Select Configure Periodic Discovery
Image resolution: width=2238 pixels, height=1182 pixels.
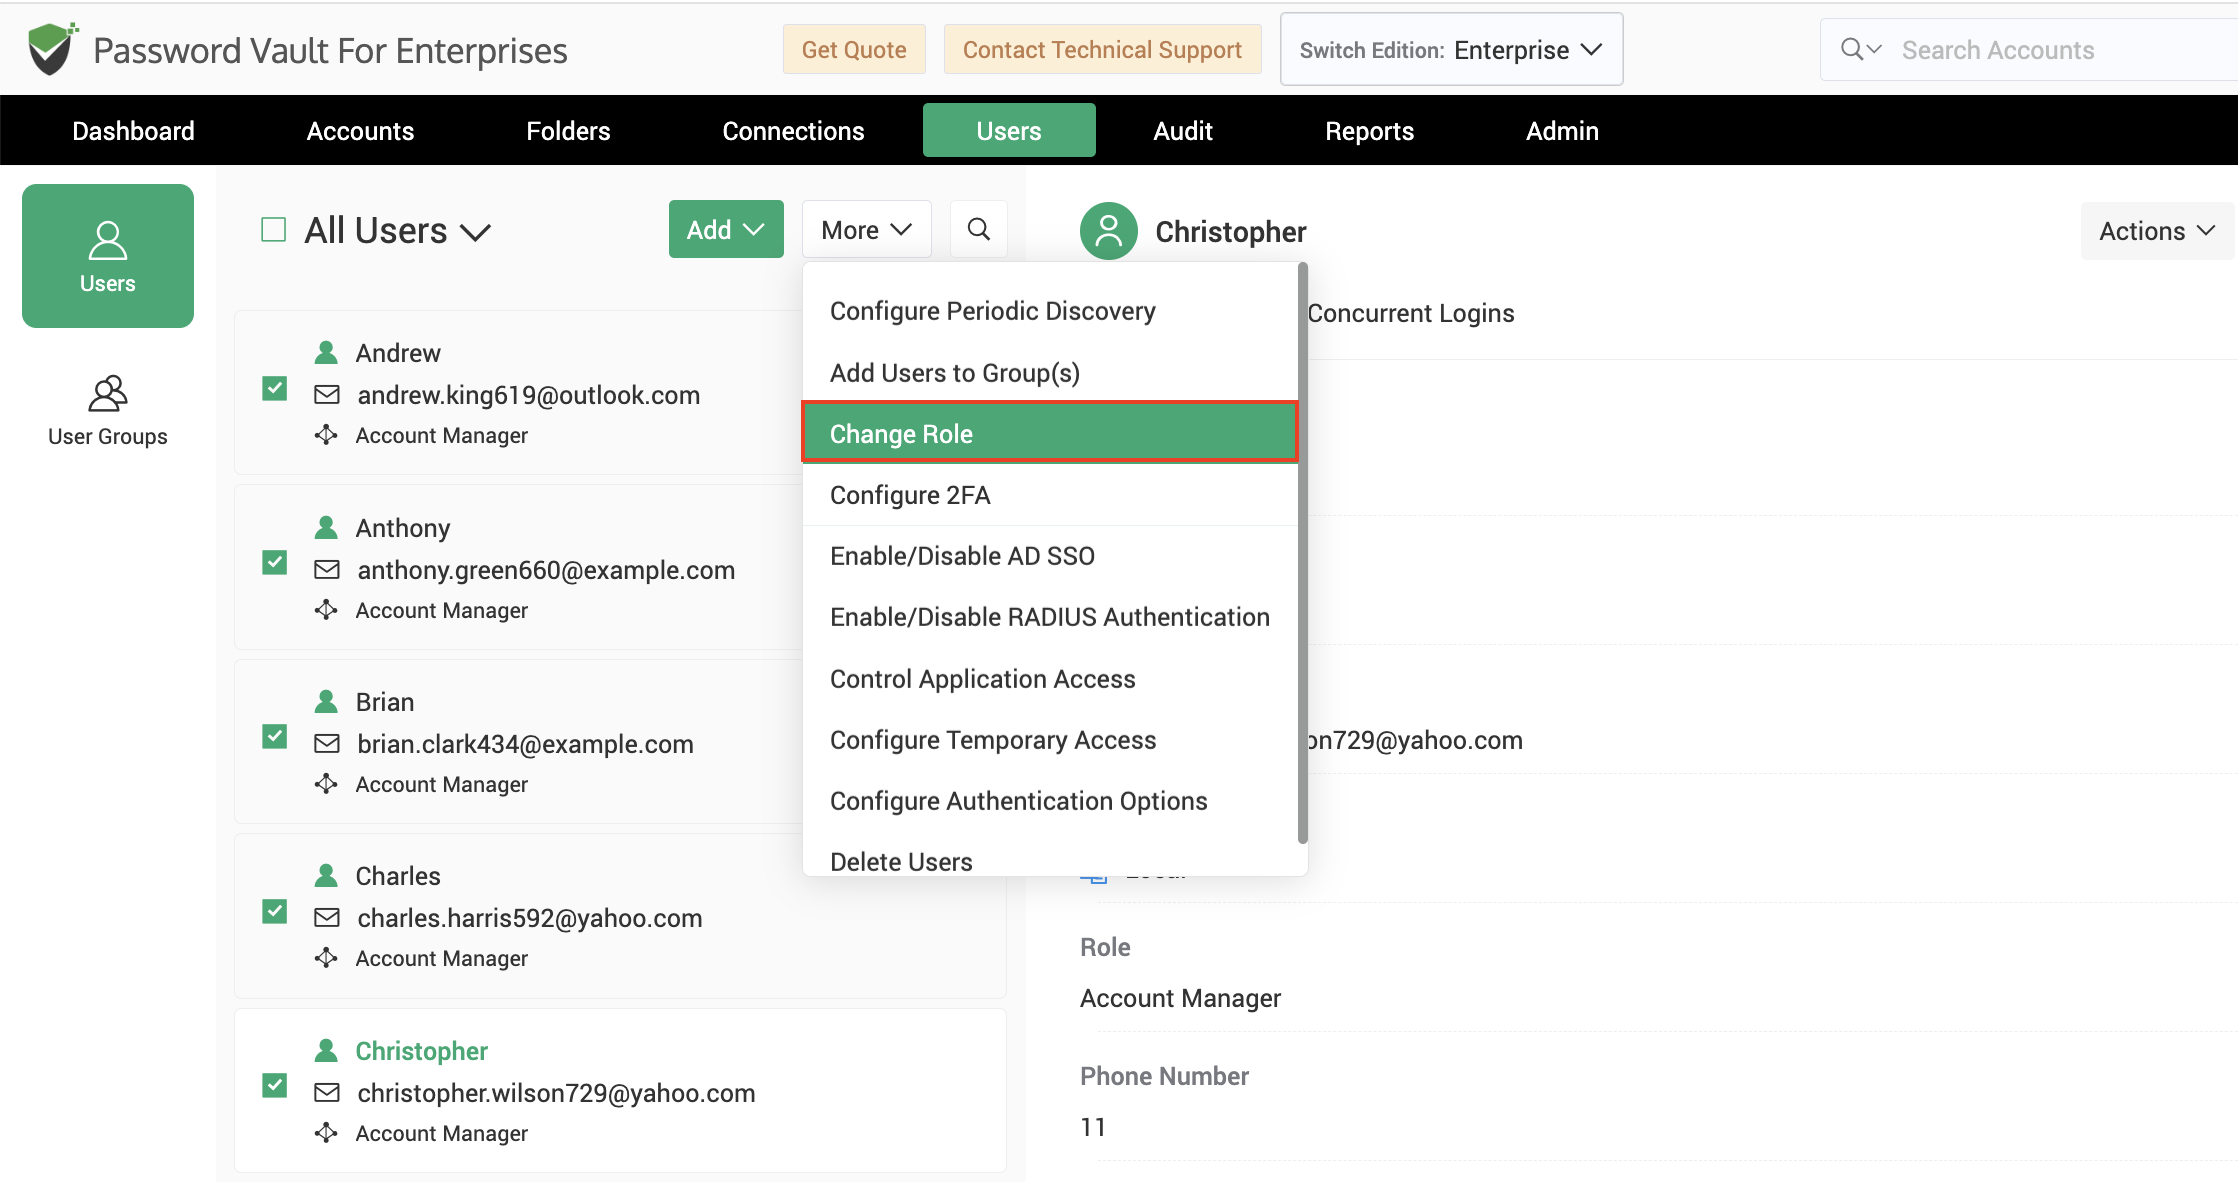1050,311
